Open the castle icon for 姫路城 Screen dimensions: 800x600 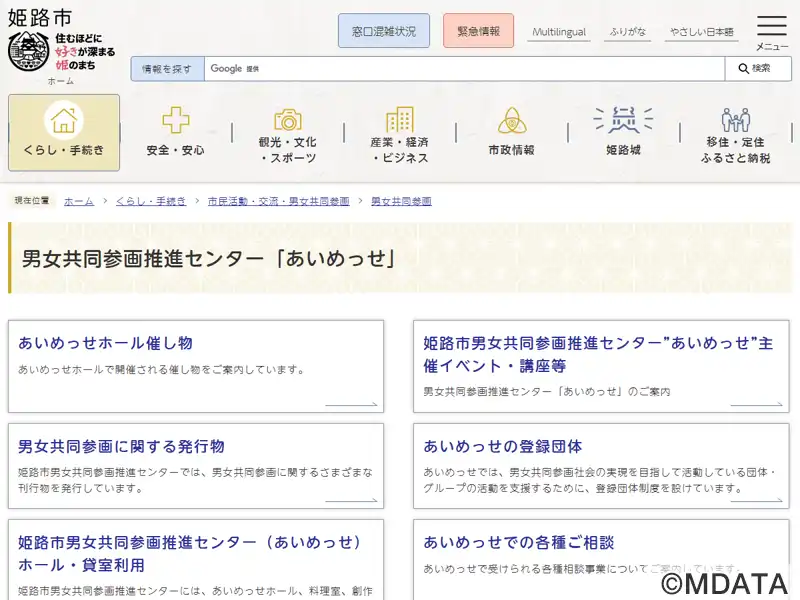point(623,120)
